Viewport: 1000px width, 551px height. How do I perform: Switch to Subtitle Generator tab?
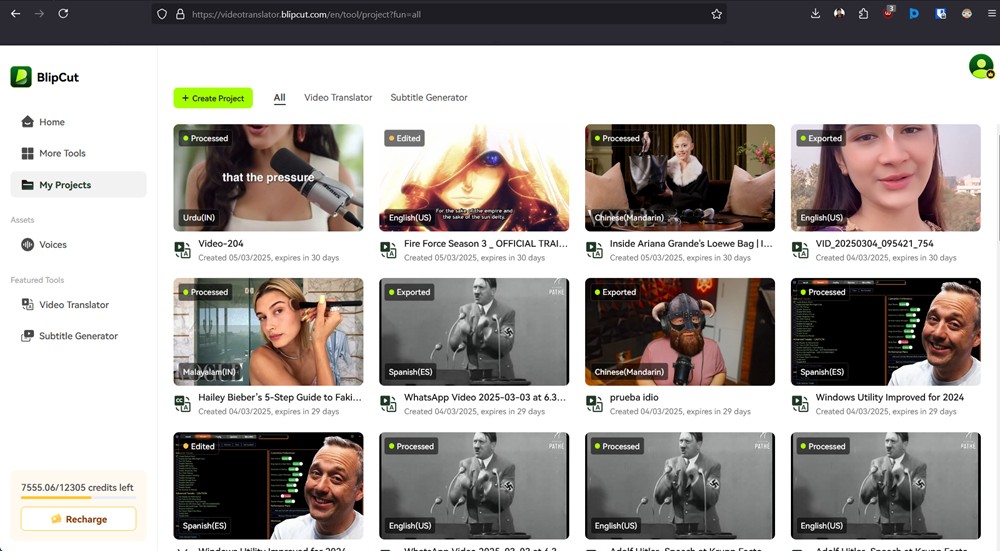(429, 98)
